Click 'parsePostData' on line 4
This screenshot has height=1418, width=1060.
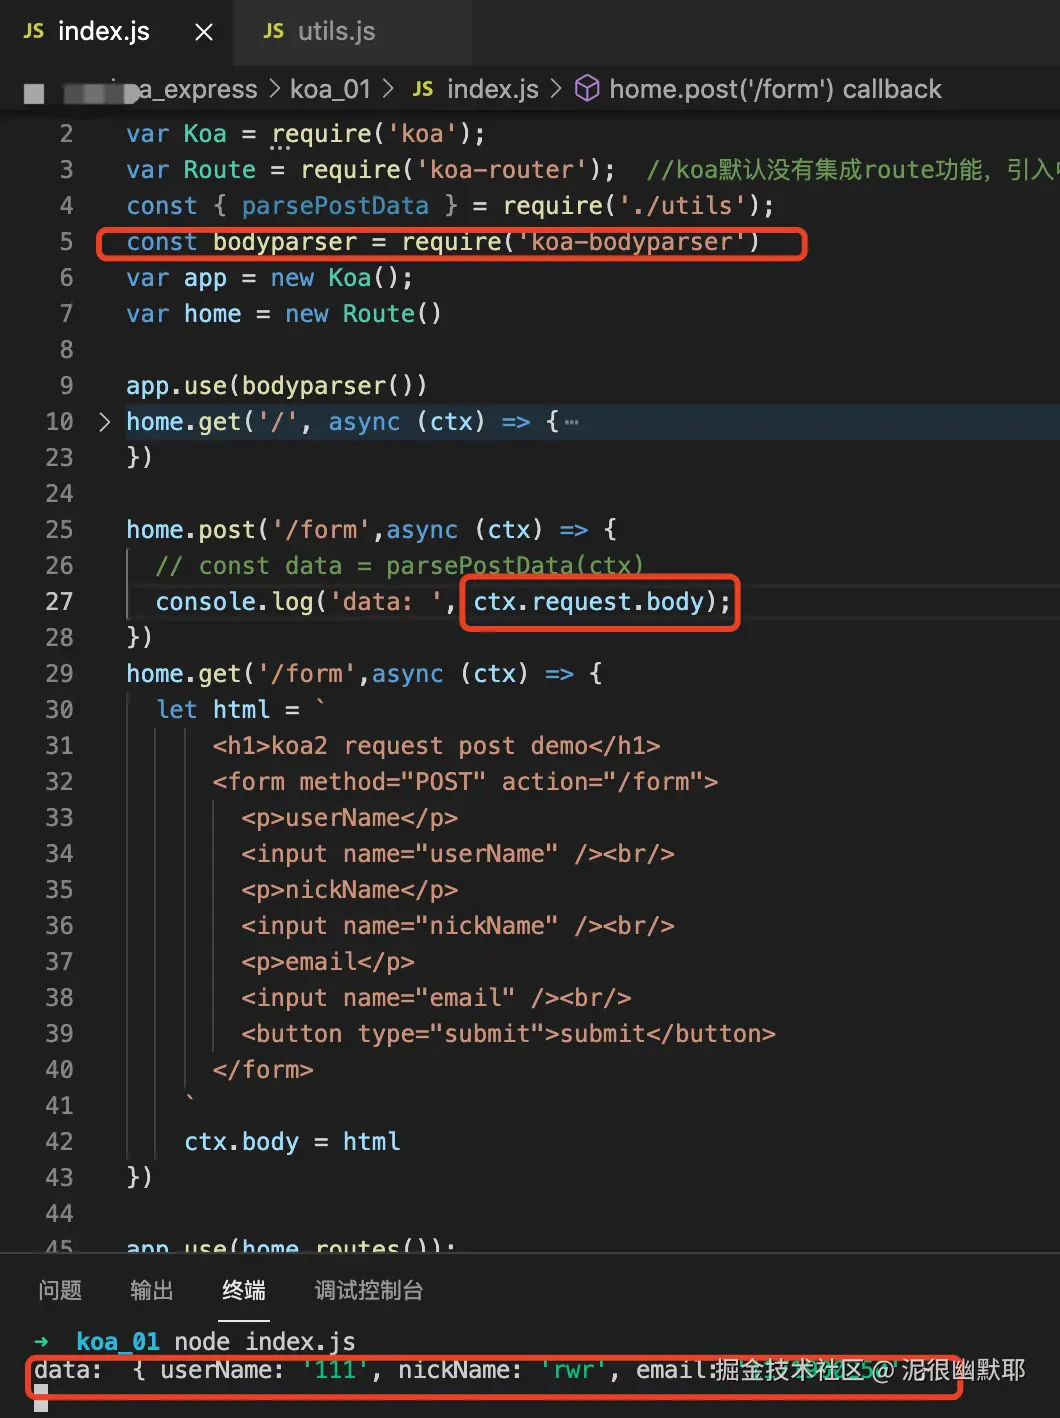tap(335, 206)
